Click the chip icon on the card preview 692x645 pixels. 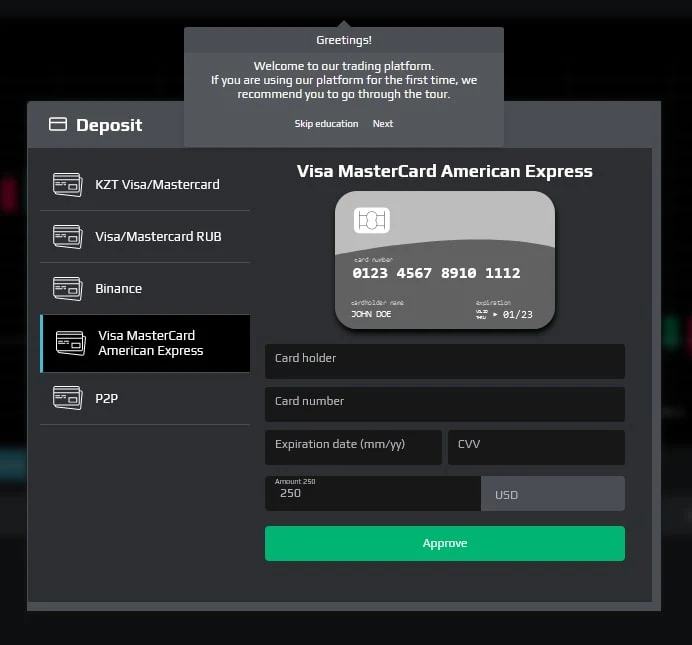(372, 220)
